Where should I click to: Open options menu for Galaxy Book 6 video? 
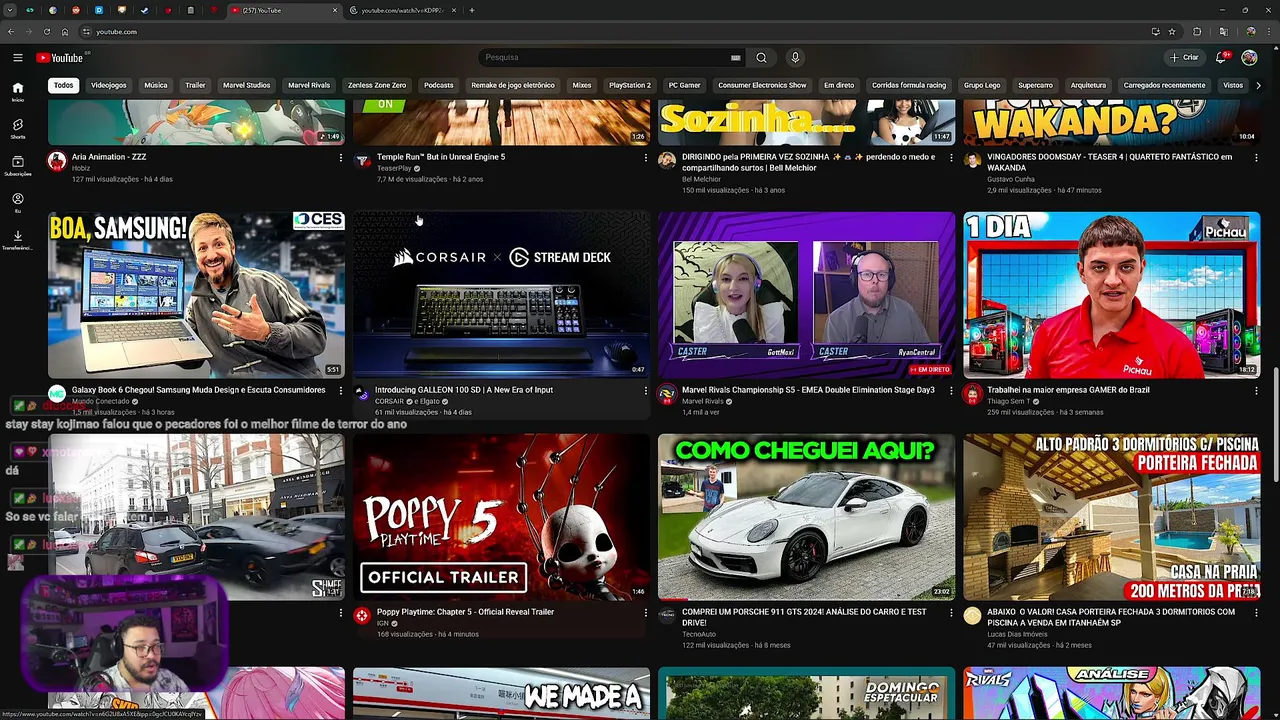pyautogui.click(x=340, y=391)
